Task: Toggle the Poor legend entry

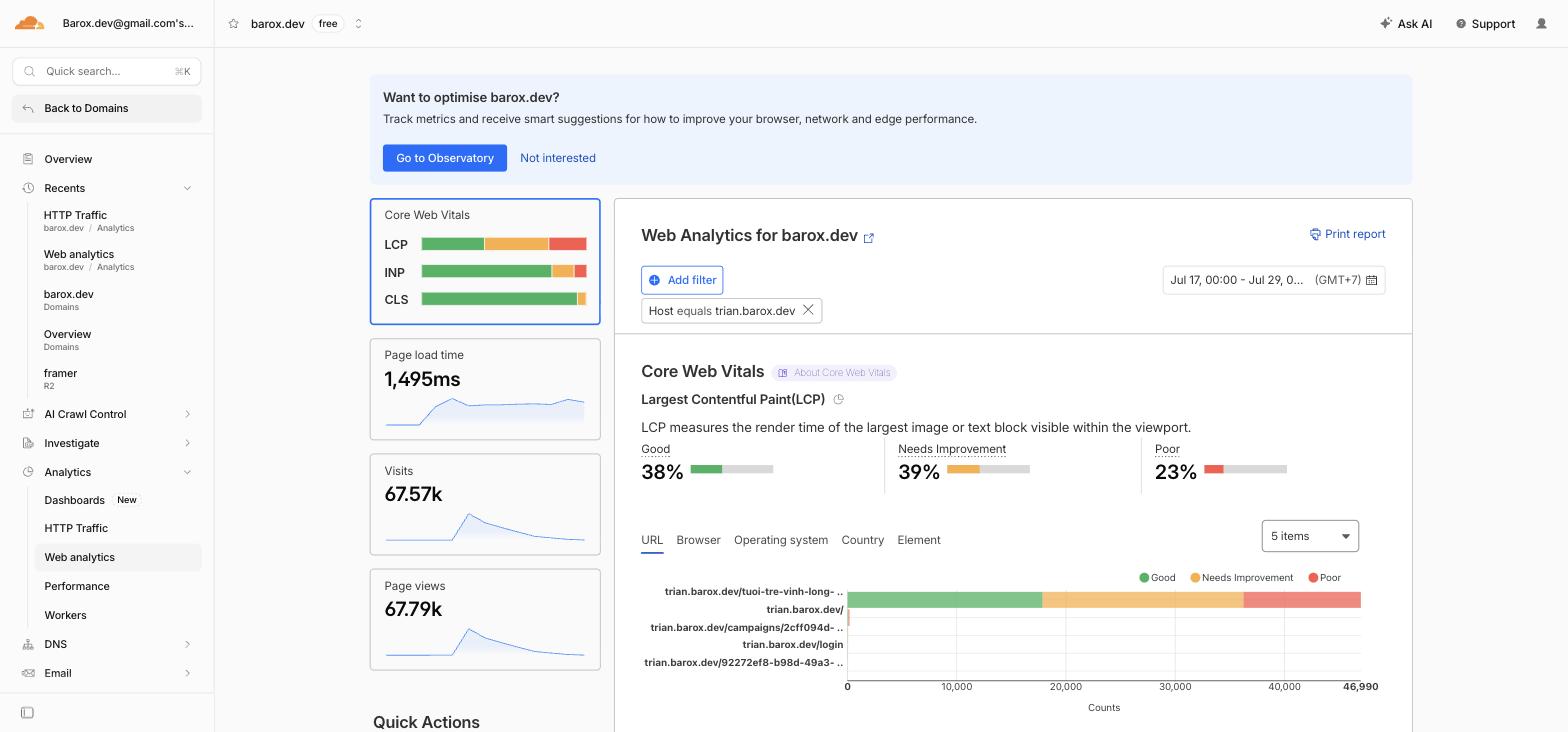Action: [x=1324, y=578]
